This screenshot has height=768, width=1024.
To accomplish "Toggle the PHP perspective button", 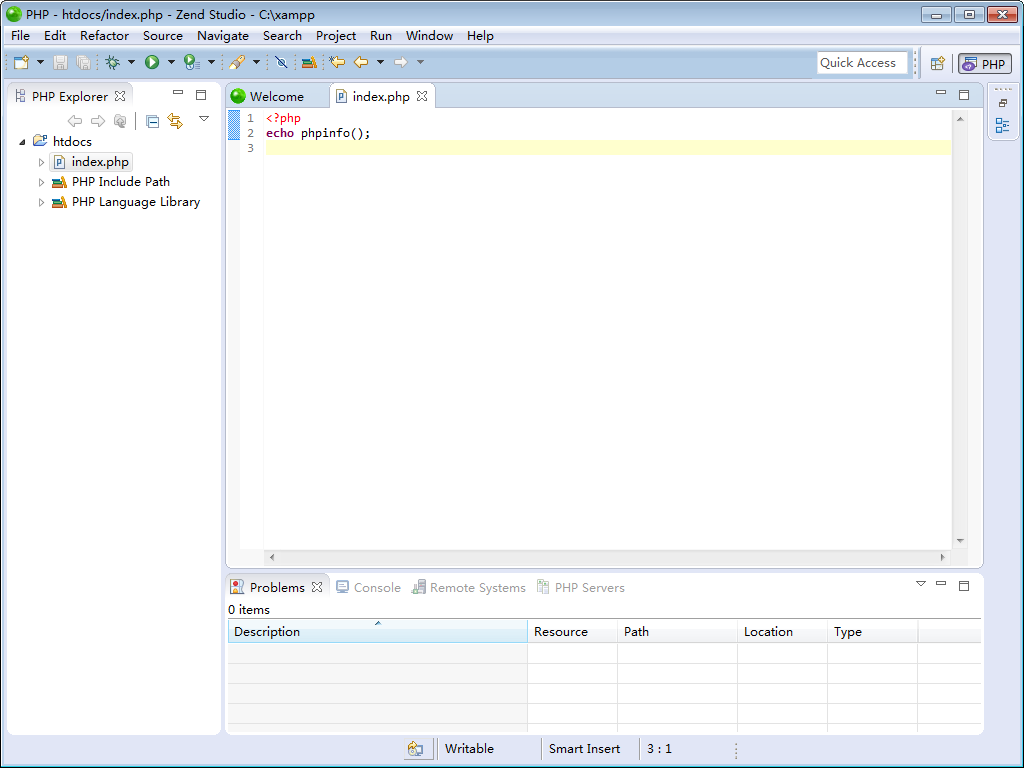I will click(x=984, y=63).
